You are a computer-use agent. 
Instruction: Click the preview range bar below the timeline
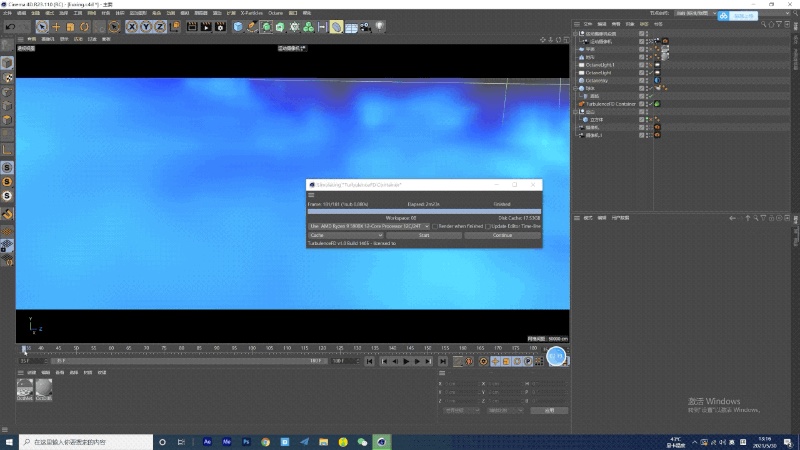188,361
